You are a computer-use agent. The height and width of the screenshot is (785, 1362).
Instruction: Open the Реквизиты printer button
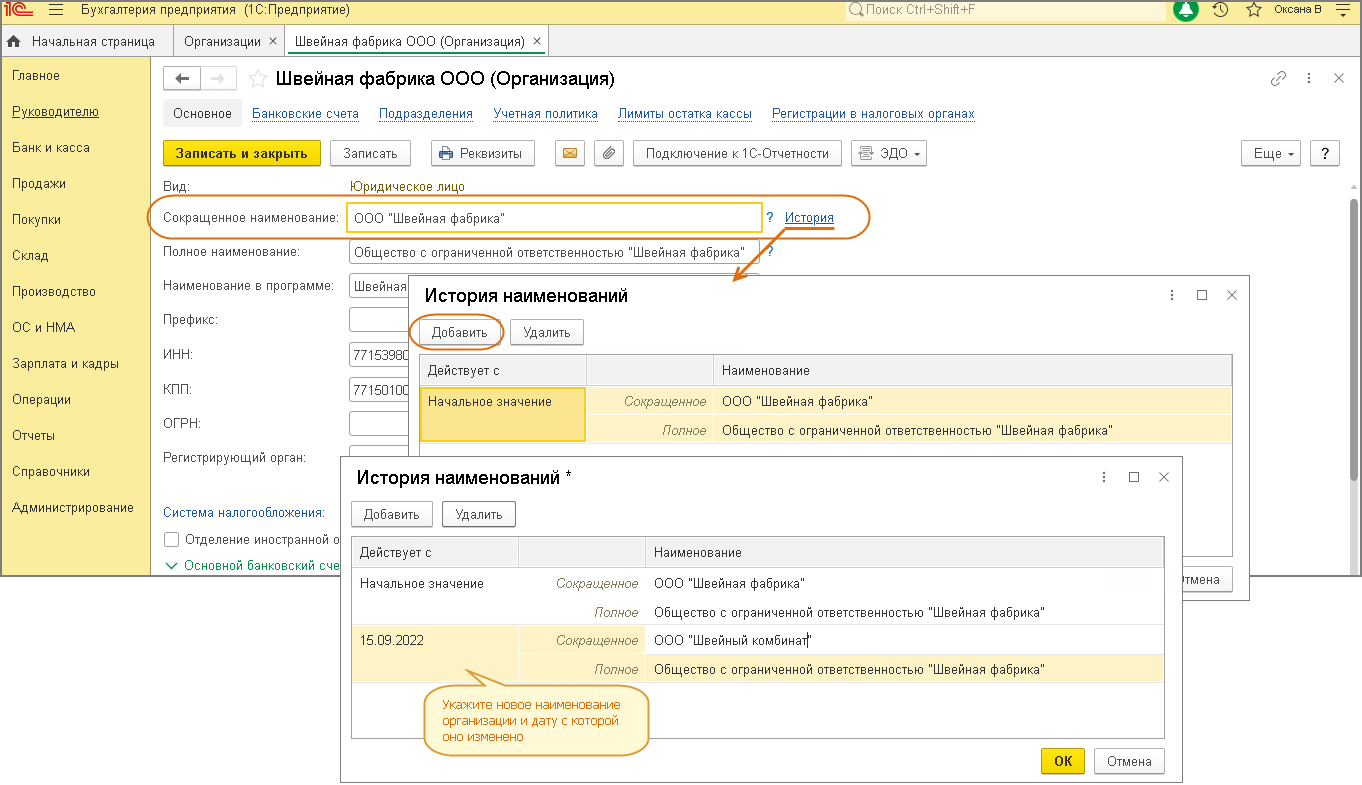483,153
